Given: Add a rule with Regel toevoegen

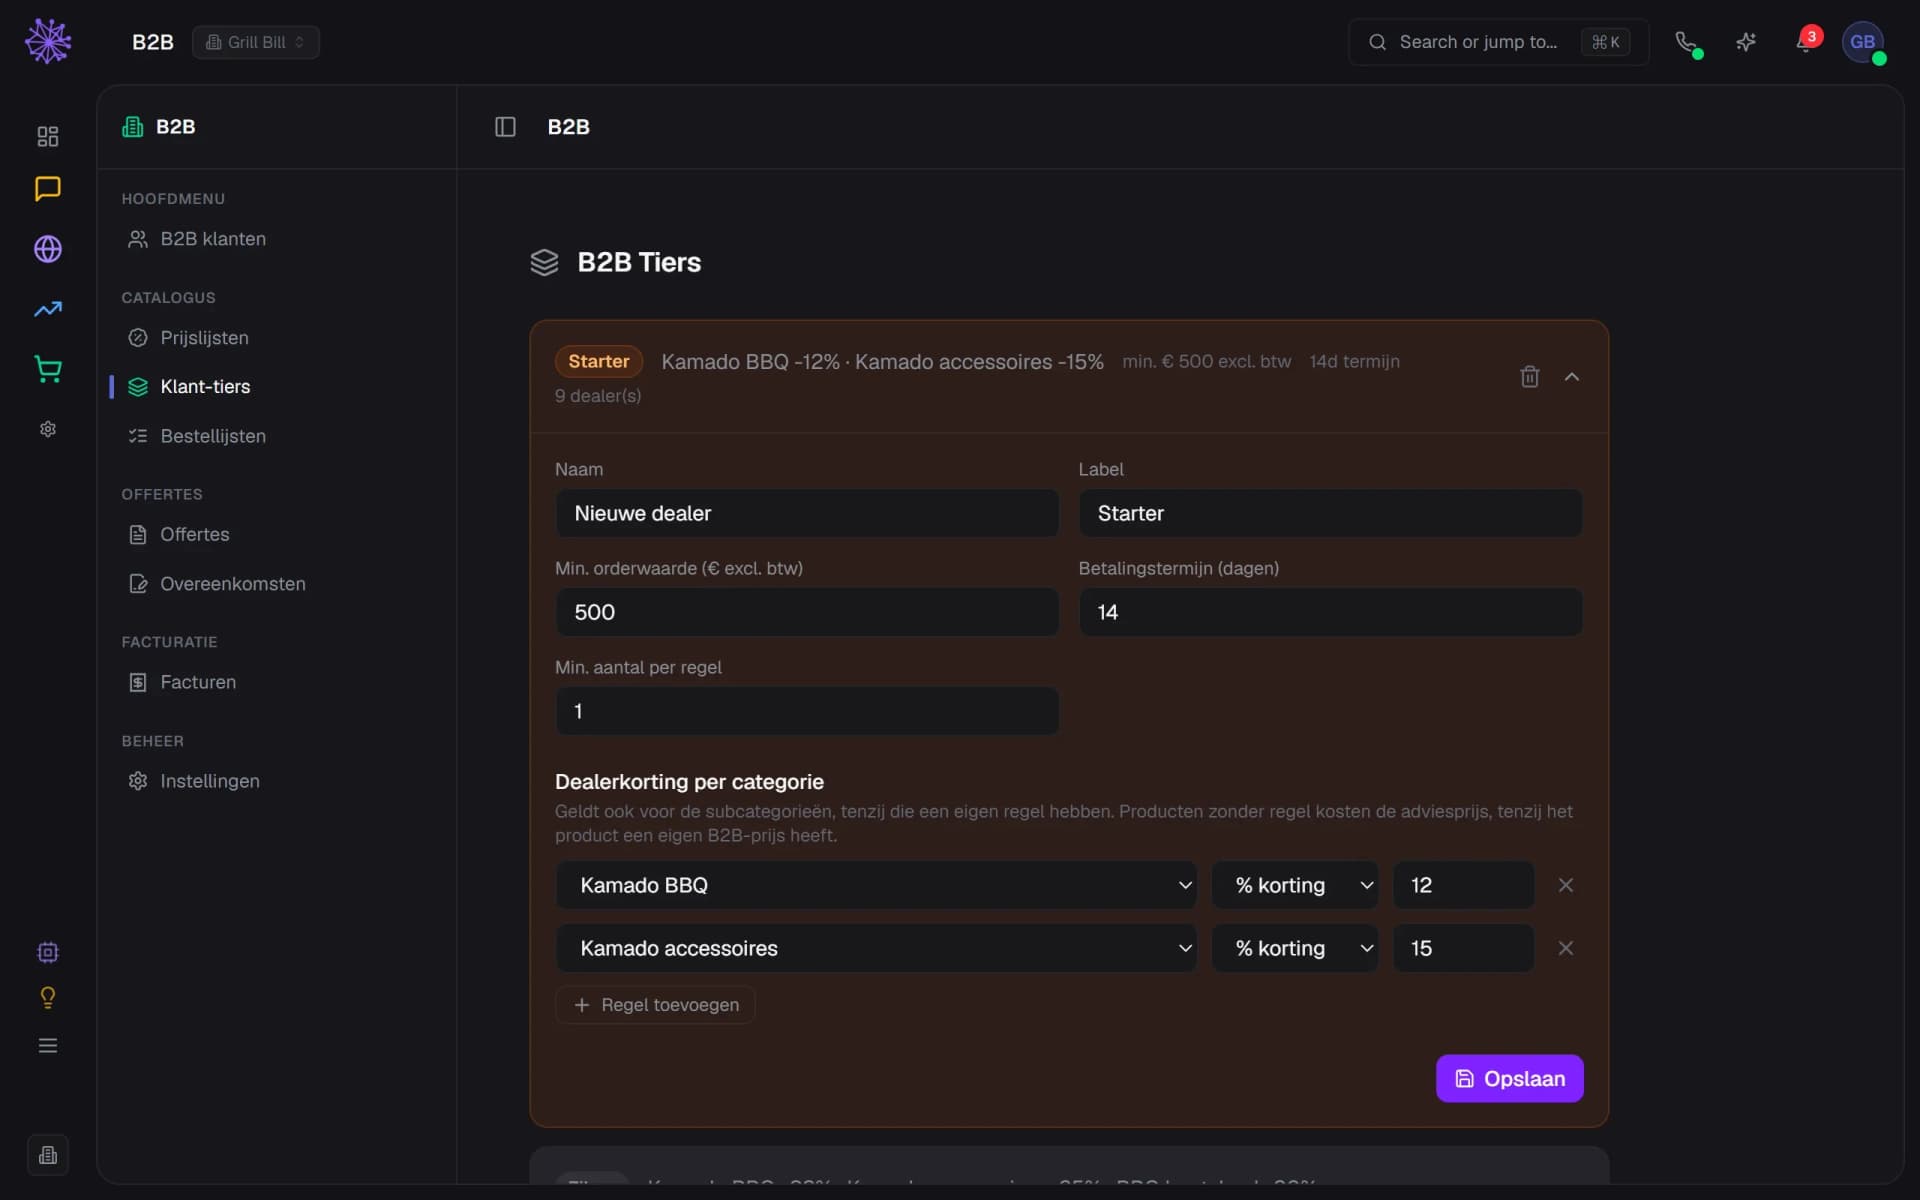Looking at the screenshot, I should point(655,1005).
